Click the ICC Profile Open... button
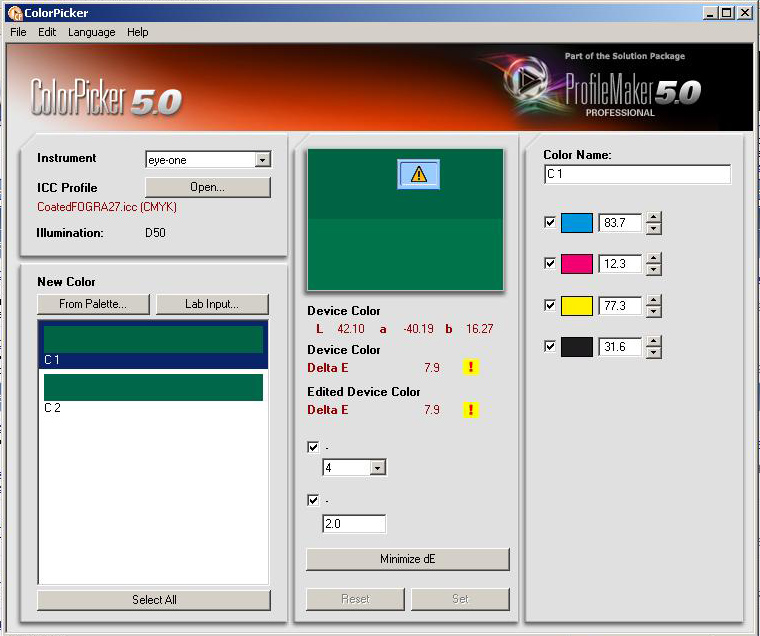Screen dimensions: 760x636 click(207, 187)
